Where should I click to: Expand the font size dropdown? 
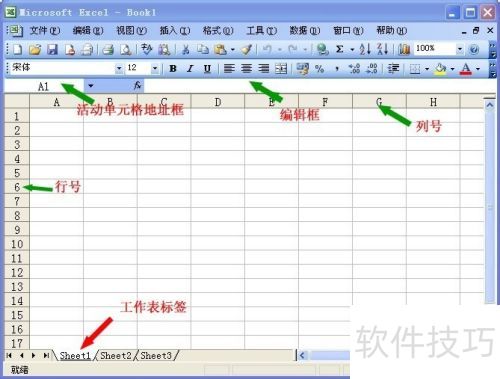click(155, 69)
